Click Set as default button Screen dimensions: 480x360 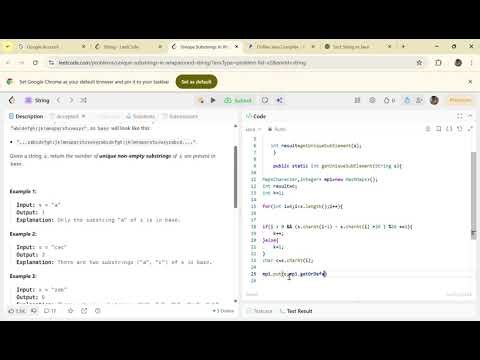(196, 82)
